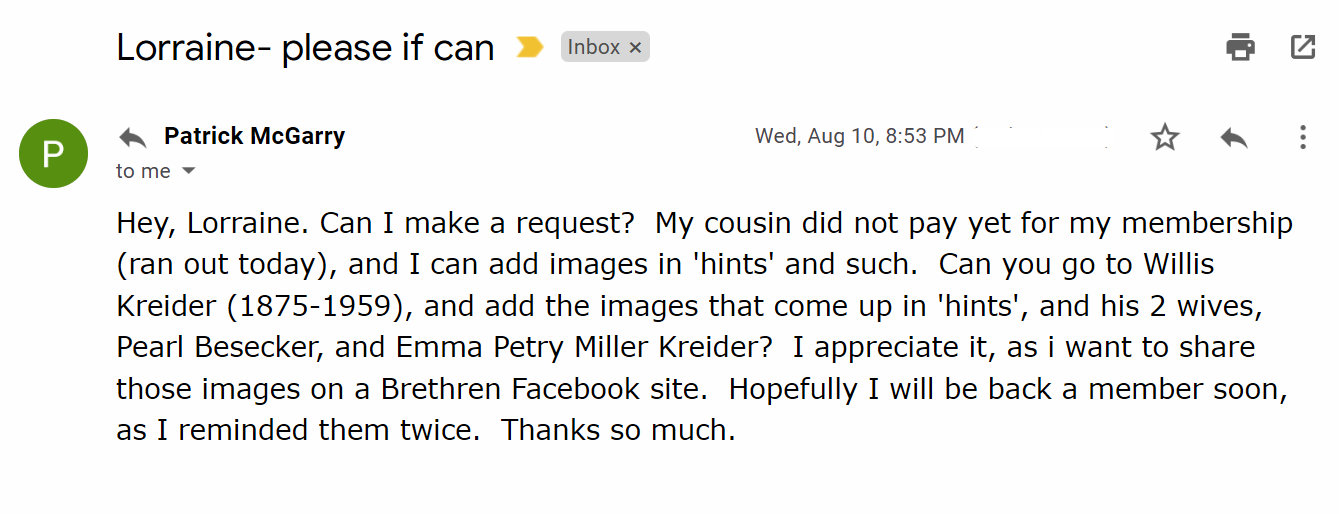Remove the Inbox label with its X
The width and height of the screenshot is (1339, 514).
click(x=635, y=47)
